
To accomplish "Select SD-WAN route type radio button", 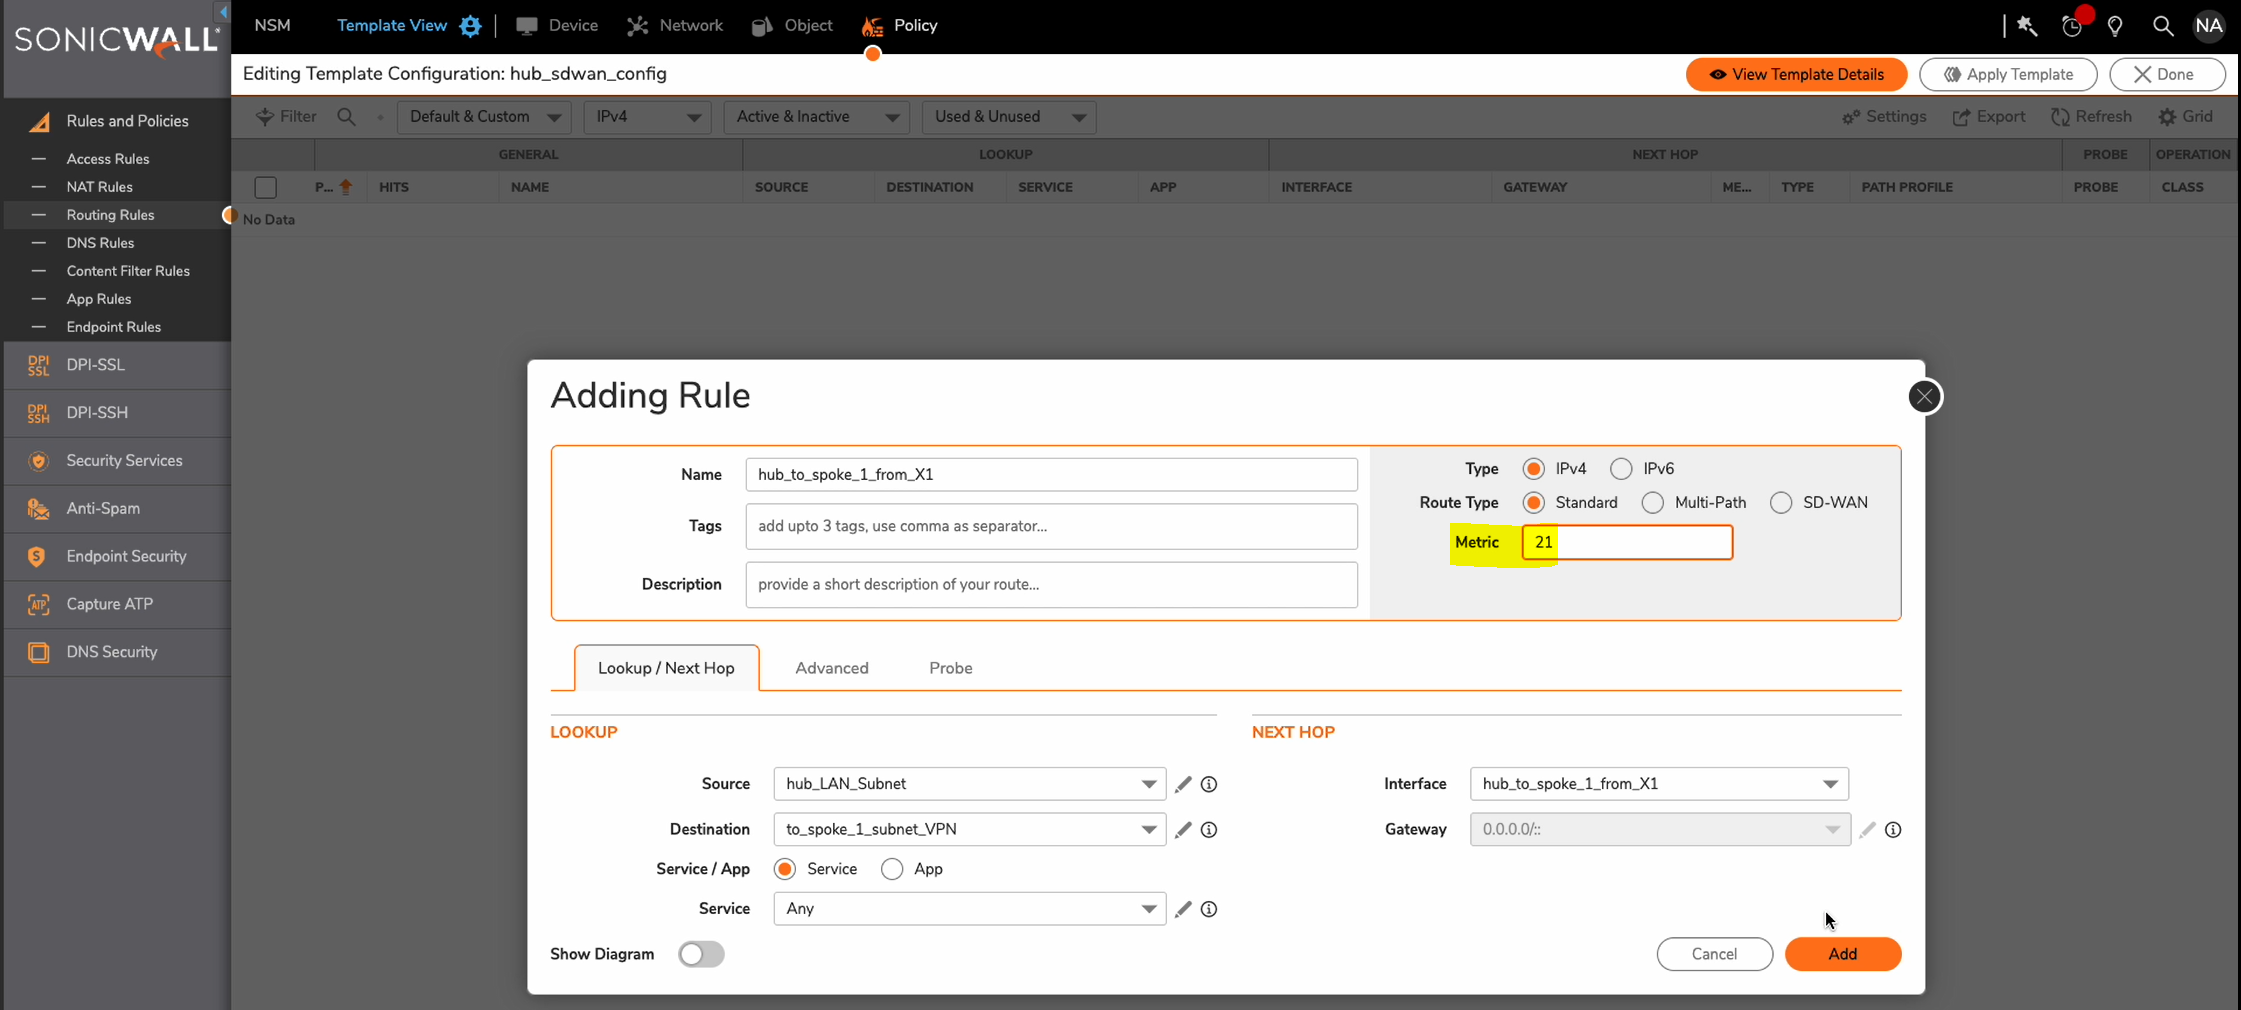I will click(1781, 503).
